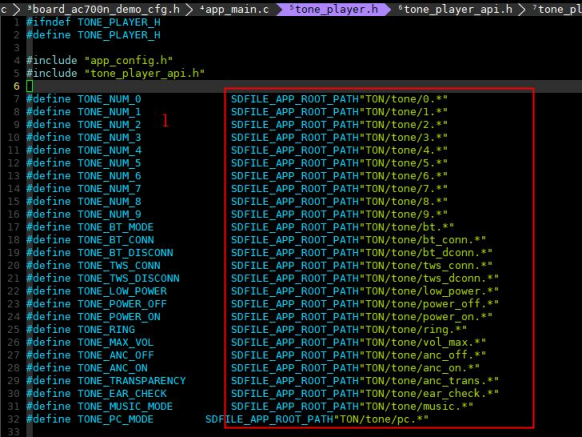
Task: Open the app_main.c buffer tab
Action: click(x=235, y=9)
